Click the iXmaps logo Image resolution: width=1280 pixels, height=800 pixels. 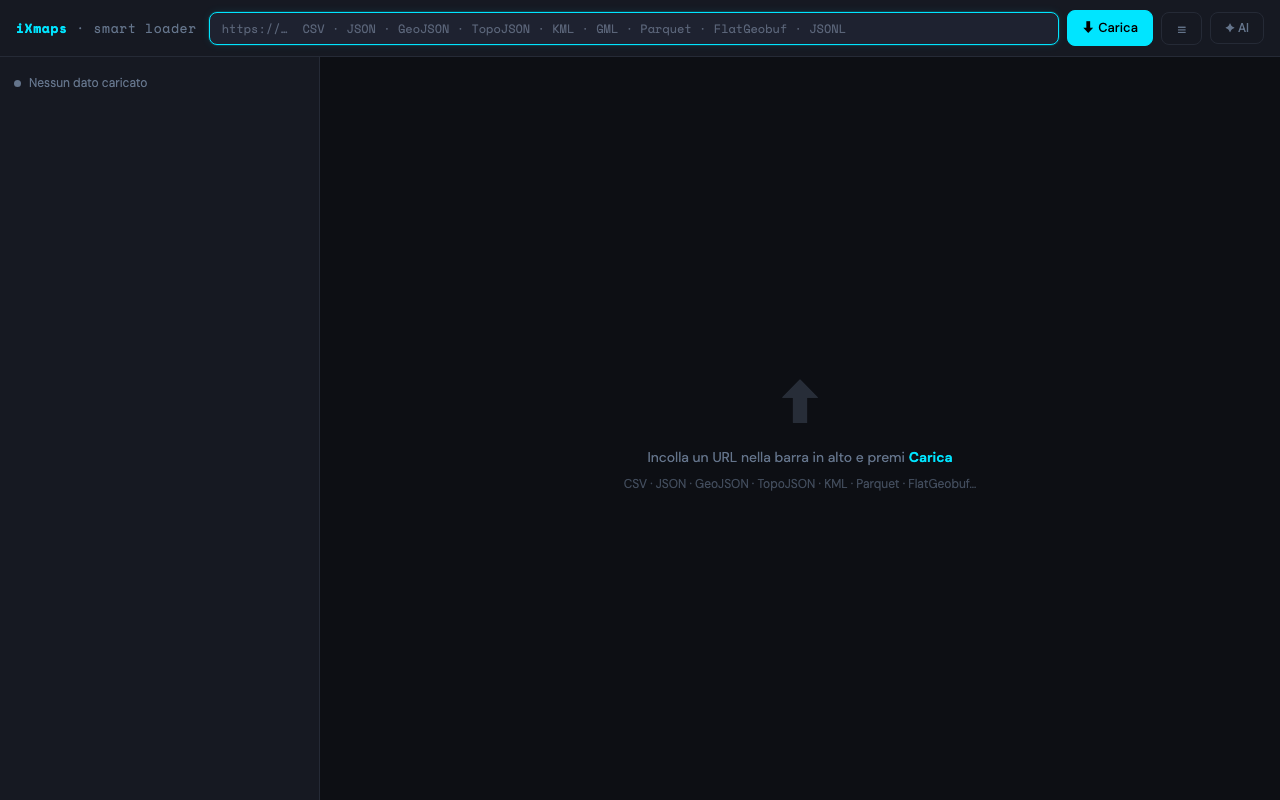(42, 28)
